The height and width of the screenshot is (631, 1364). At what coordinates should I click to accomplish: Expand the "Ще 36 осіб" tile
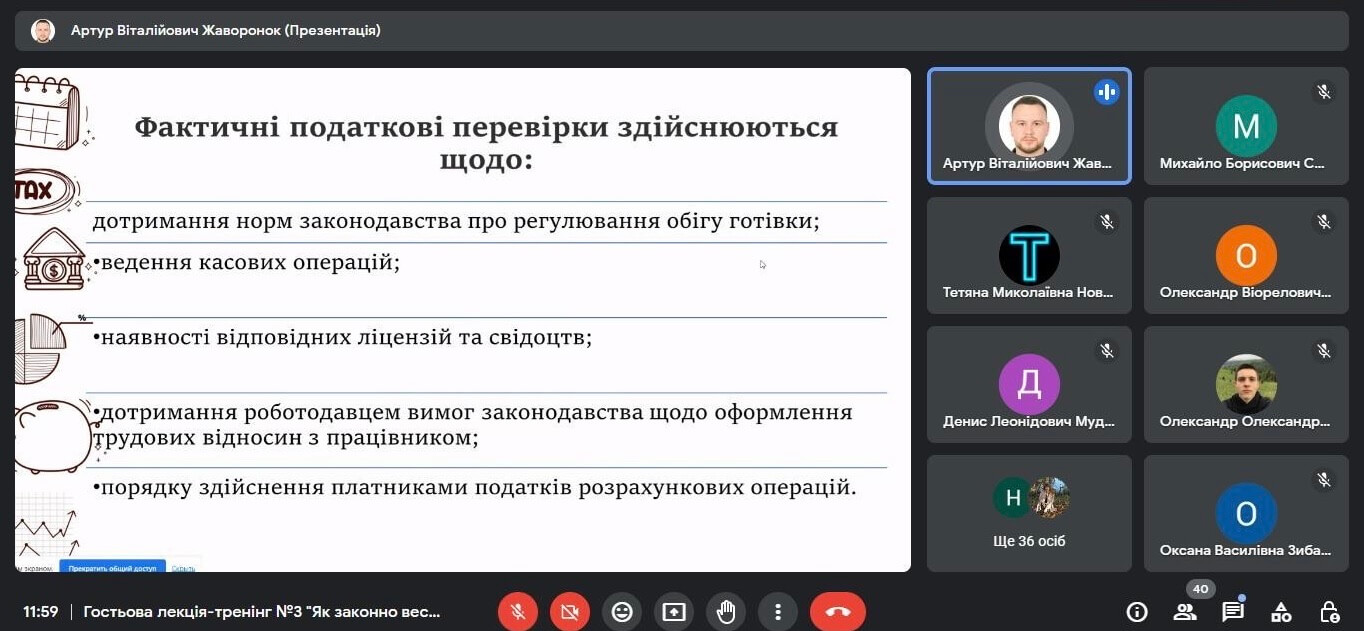coord(1029,513)
